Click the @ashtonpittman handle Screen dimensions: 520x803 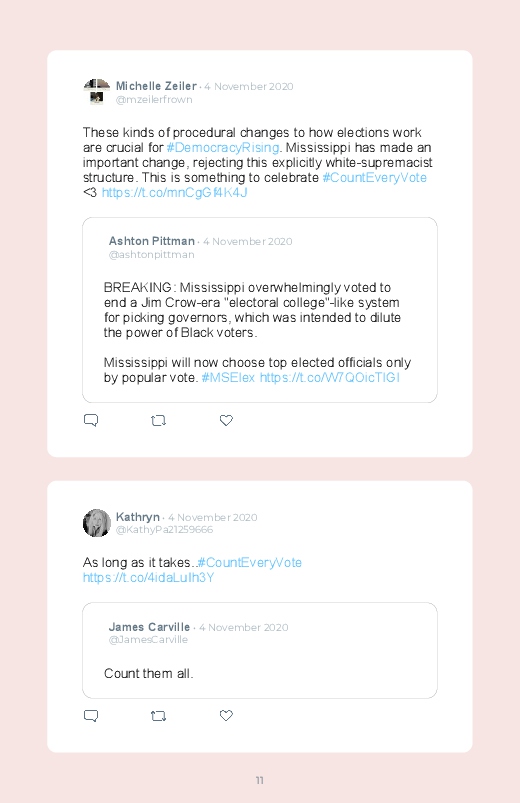tap(152, 255)
